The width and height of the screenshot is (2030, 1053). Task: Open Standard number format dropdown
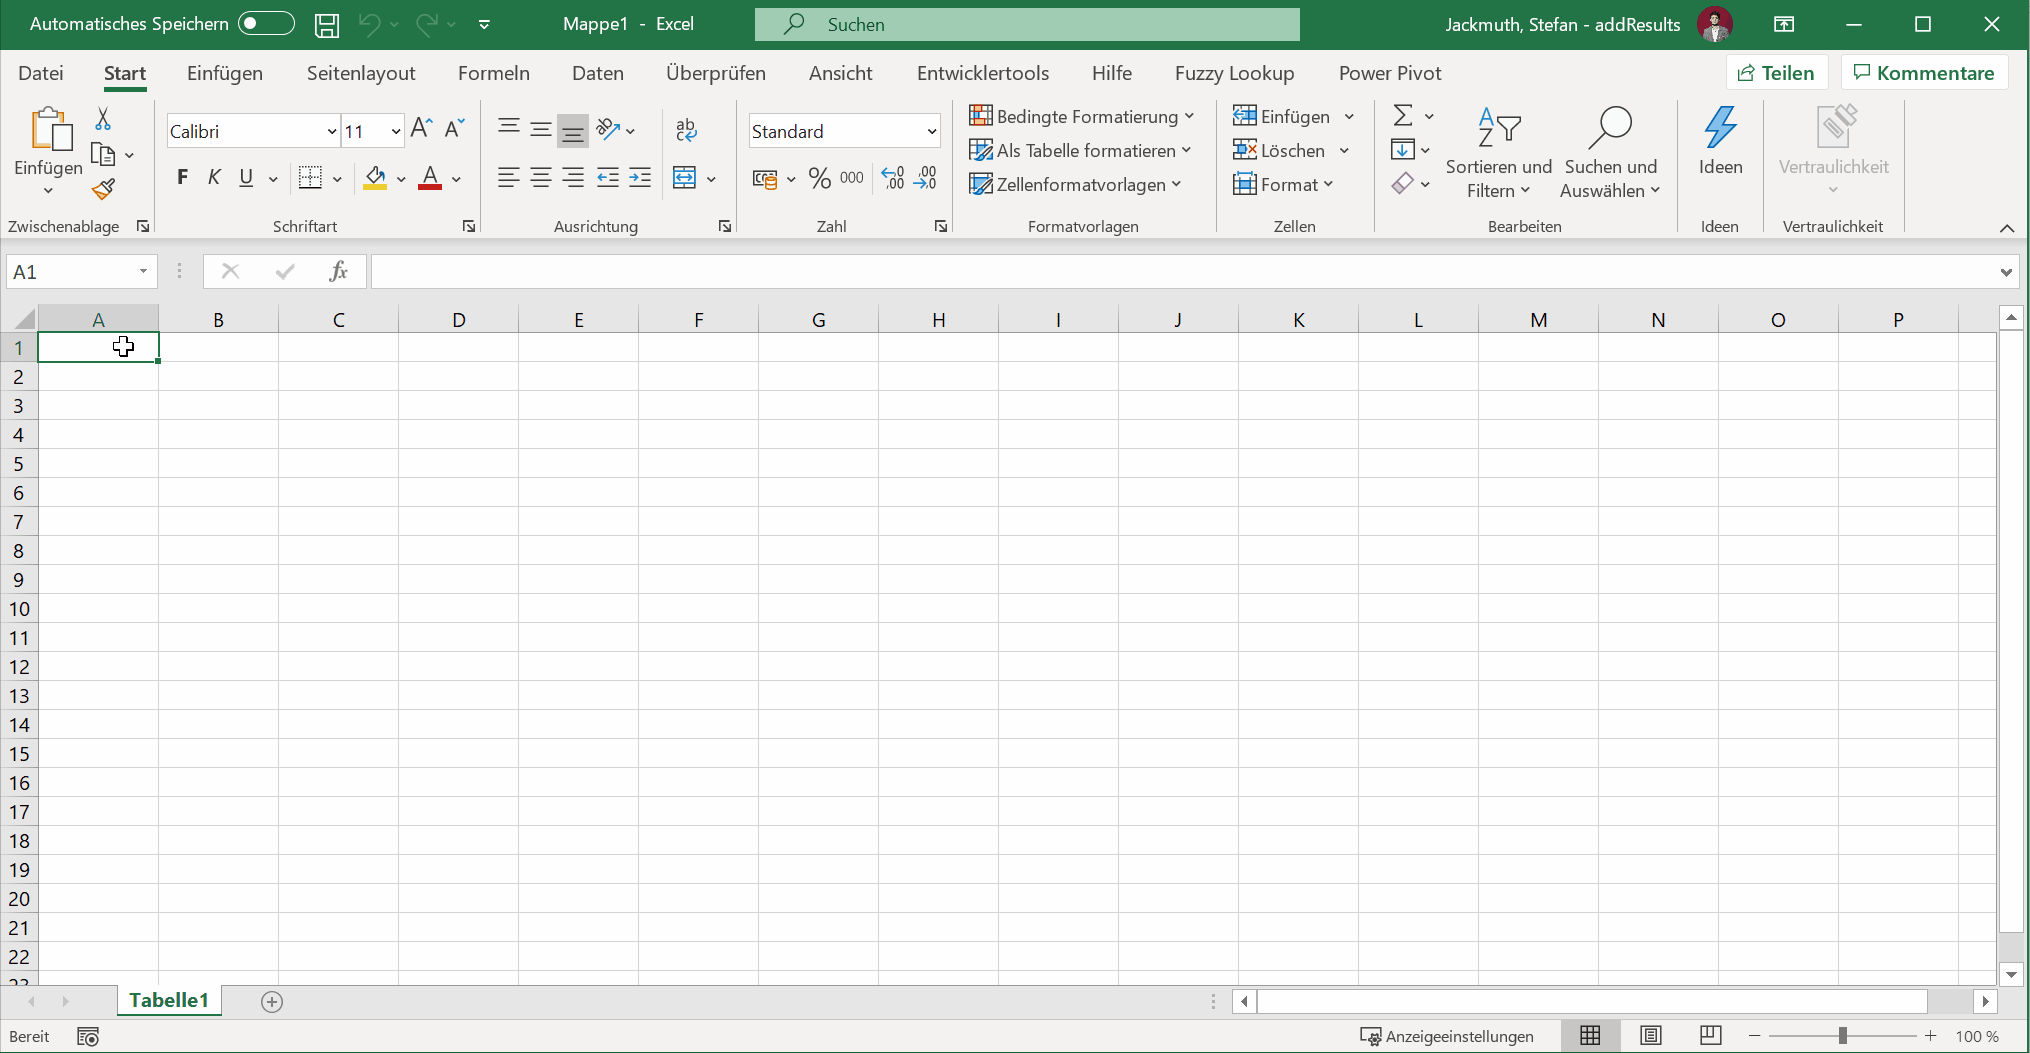(x=932, y=131)
